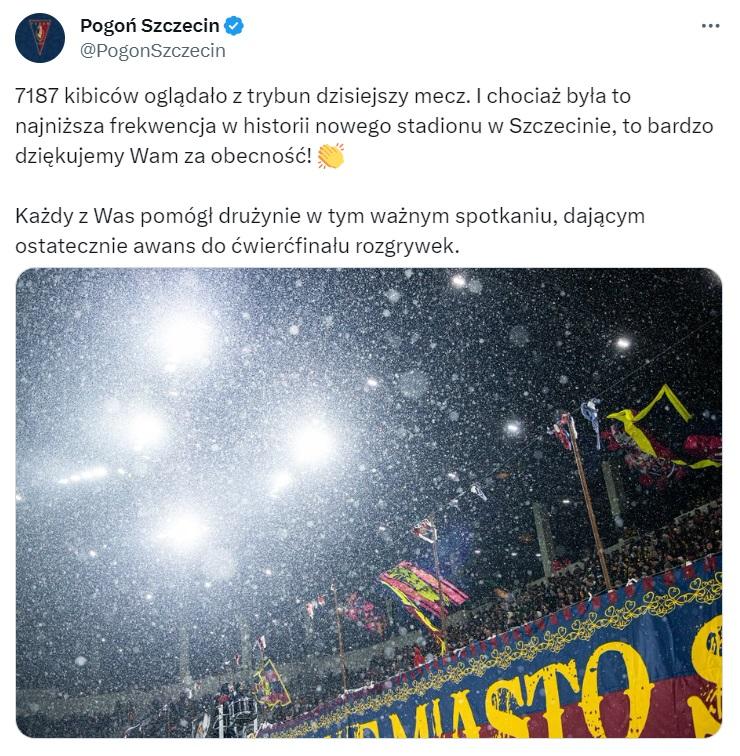Click the yellow scarf flag in the photo
The width and height of the screenshot is (740, 756).
[660, 423]
